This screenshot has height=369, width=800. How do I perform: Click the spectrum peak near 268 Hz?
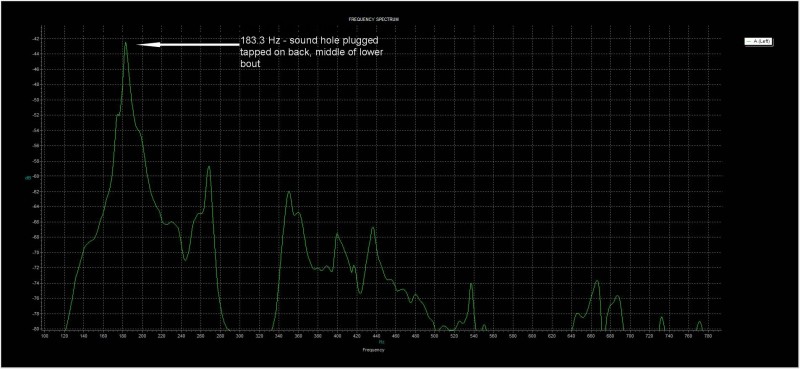(209, 167)
